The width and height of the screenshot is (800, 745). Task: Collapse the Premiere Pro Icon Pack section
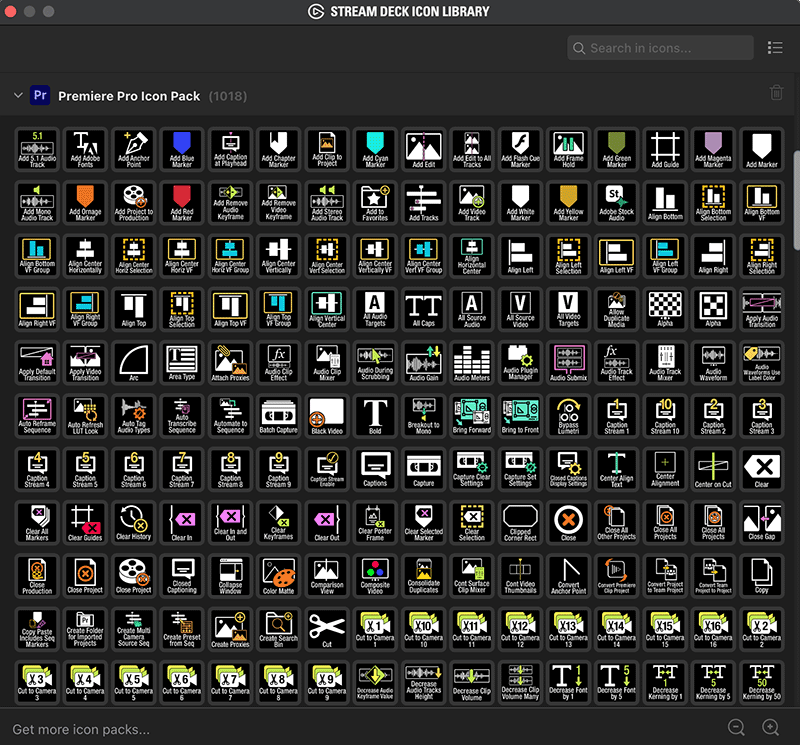(18, 94)
